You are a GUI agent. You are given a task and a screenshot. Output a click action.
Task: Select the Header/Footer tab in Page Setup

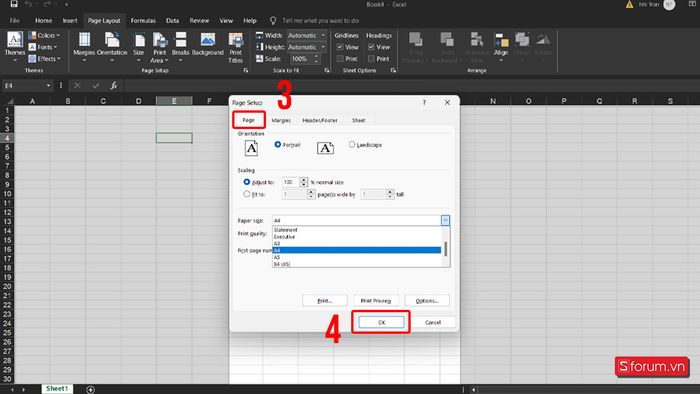pyautogui.click(x=320, y=120)
